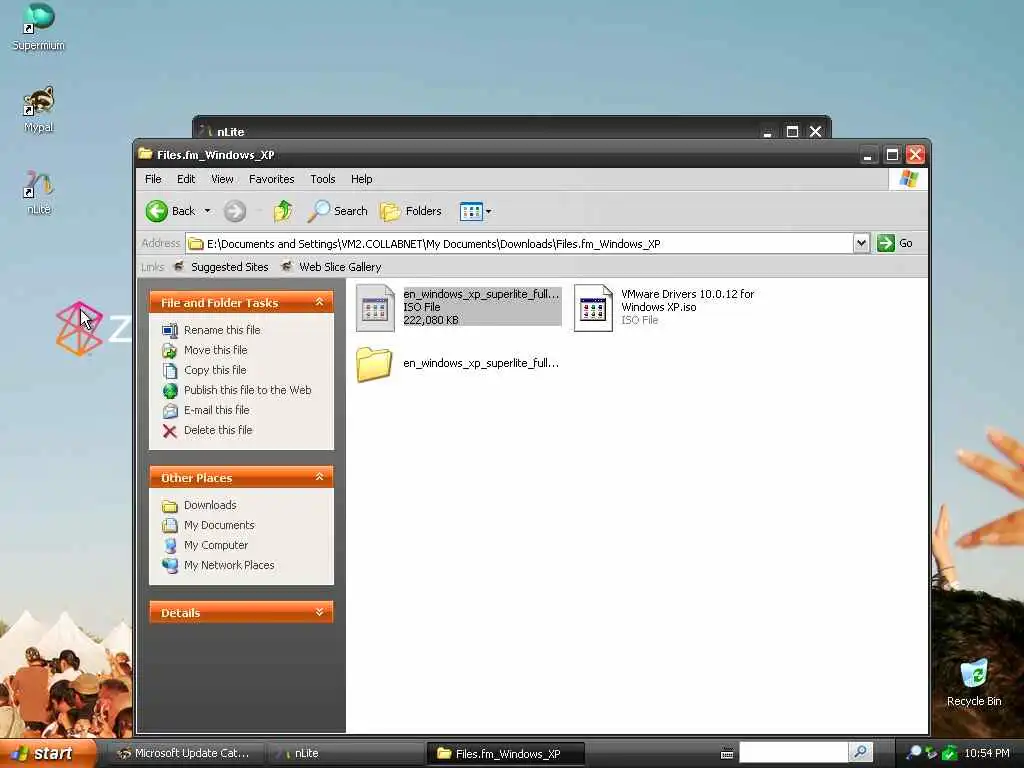Click into the taskbar search box
Viewport: 1024px width, 768px height.
[793, 752]
